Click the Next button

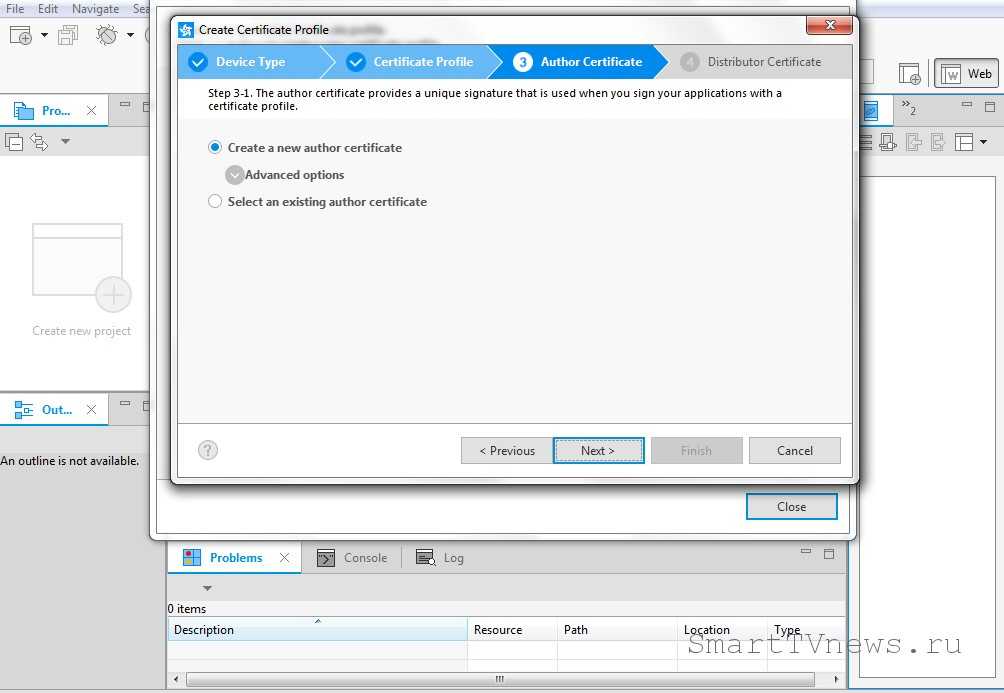tap(598, 450)
